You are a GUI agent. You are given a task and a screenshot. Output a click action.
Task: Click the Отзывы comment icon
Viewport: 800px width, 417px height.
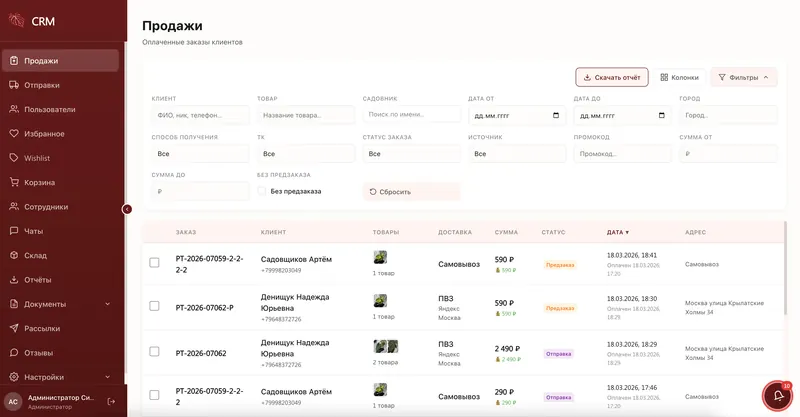[14, 353]
